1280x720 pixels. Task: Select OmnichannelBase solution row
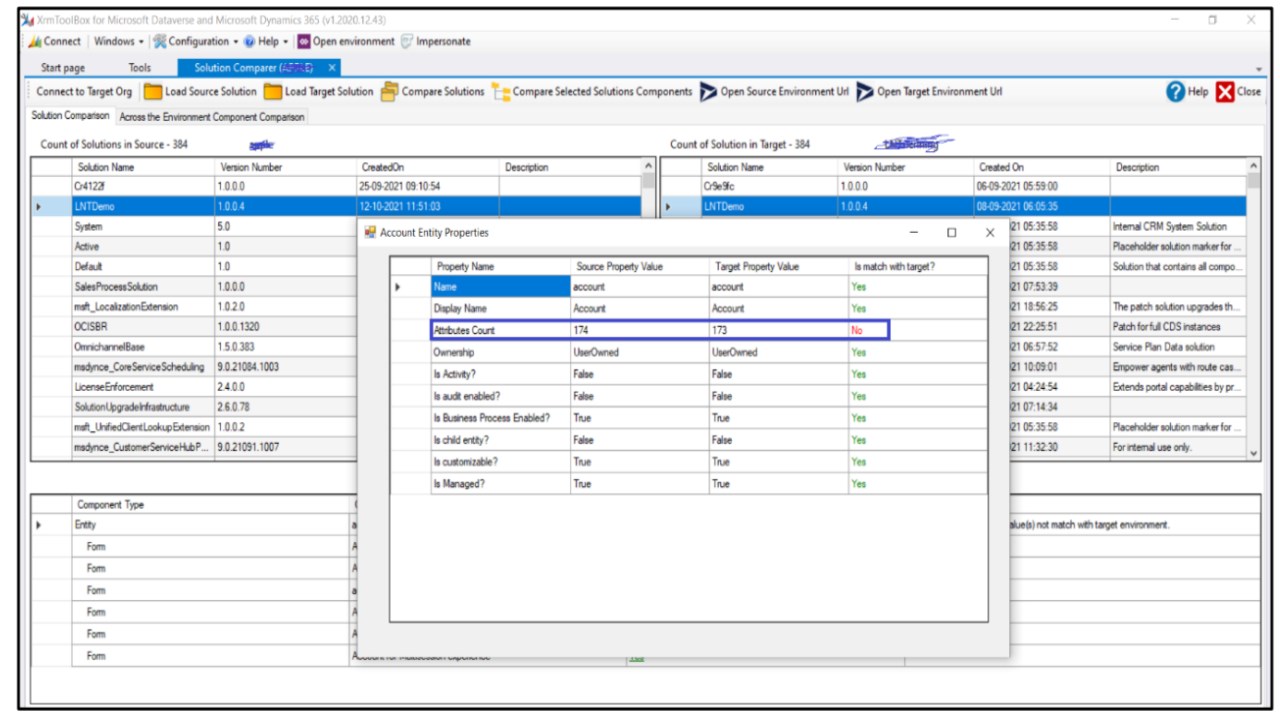point(194,347)
